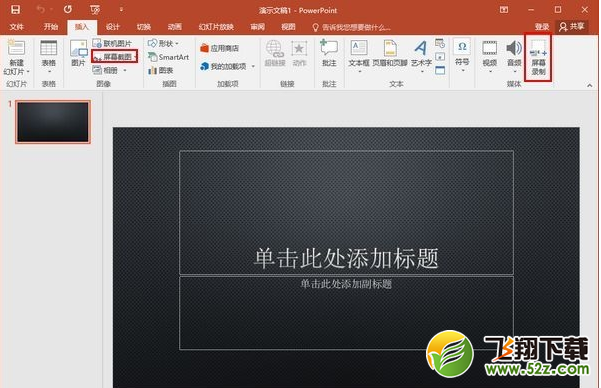Click the 新建幻灯片 (New Slide) icon
Screen dimensions: 601x388
tap(16, 48)
